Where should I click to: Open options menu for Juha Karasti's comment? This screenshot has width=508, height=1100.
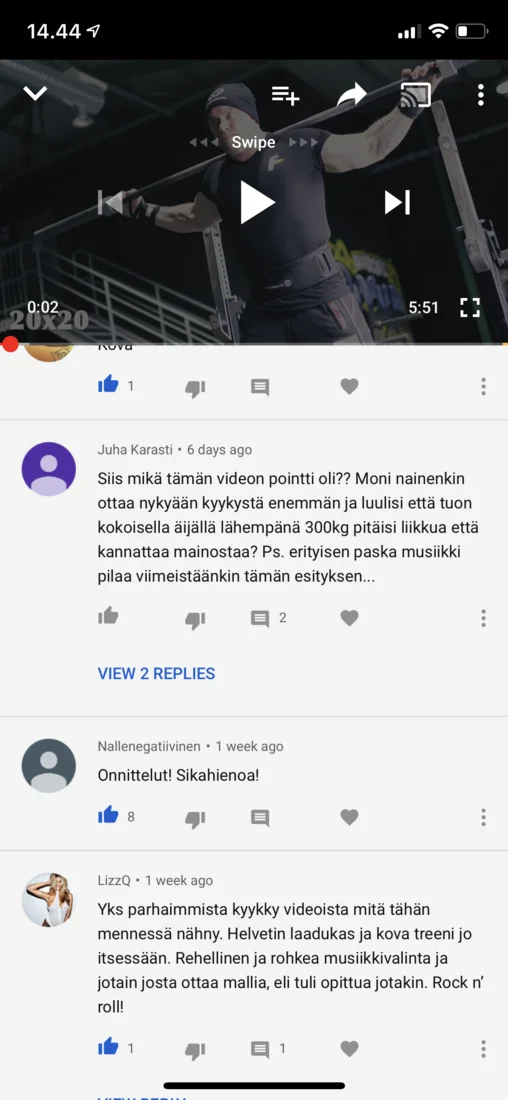483,618
